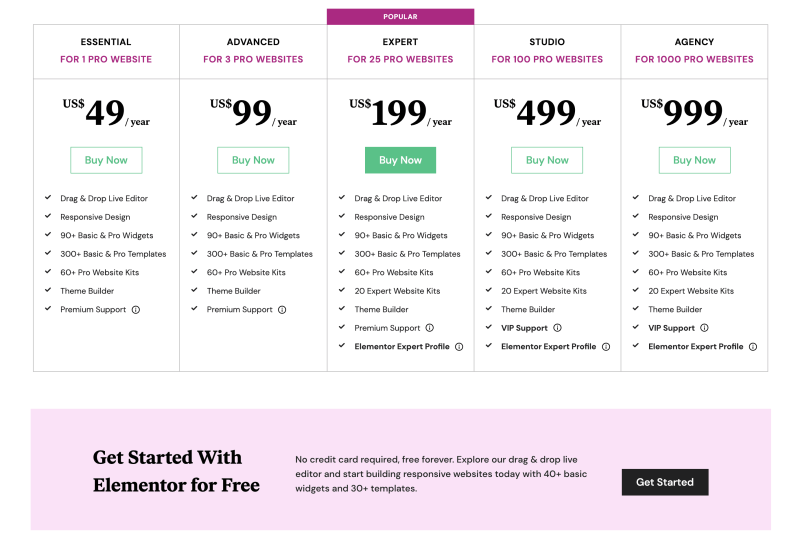Click the Essential plan heading
This screenshot has height=536, width=800.
[x=106, y=42]
